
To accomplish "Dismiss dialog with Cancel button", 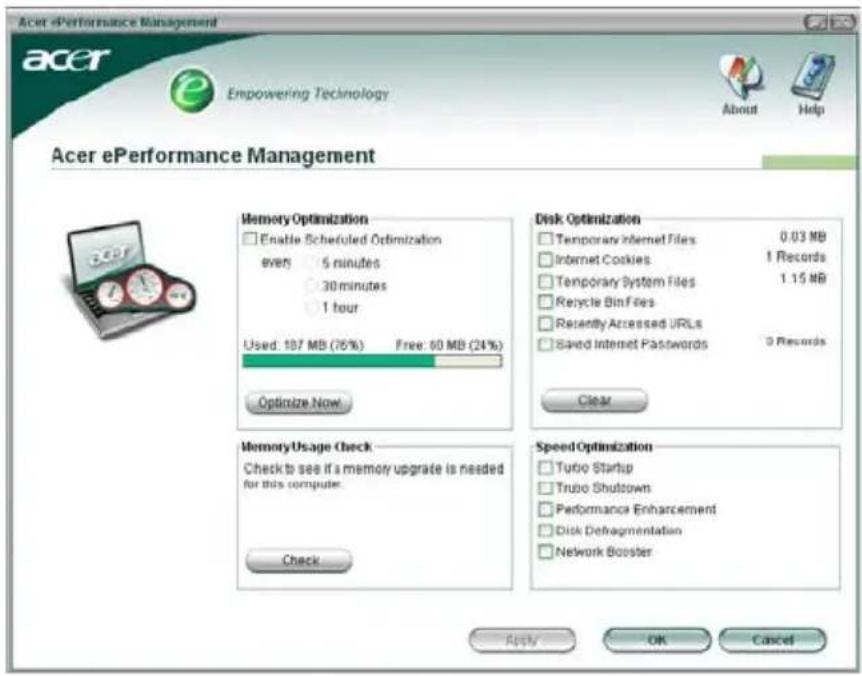I will (x=772, y=640).
